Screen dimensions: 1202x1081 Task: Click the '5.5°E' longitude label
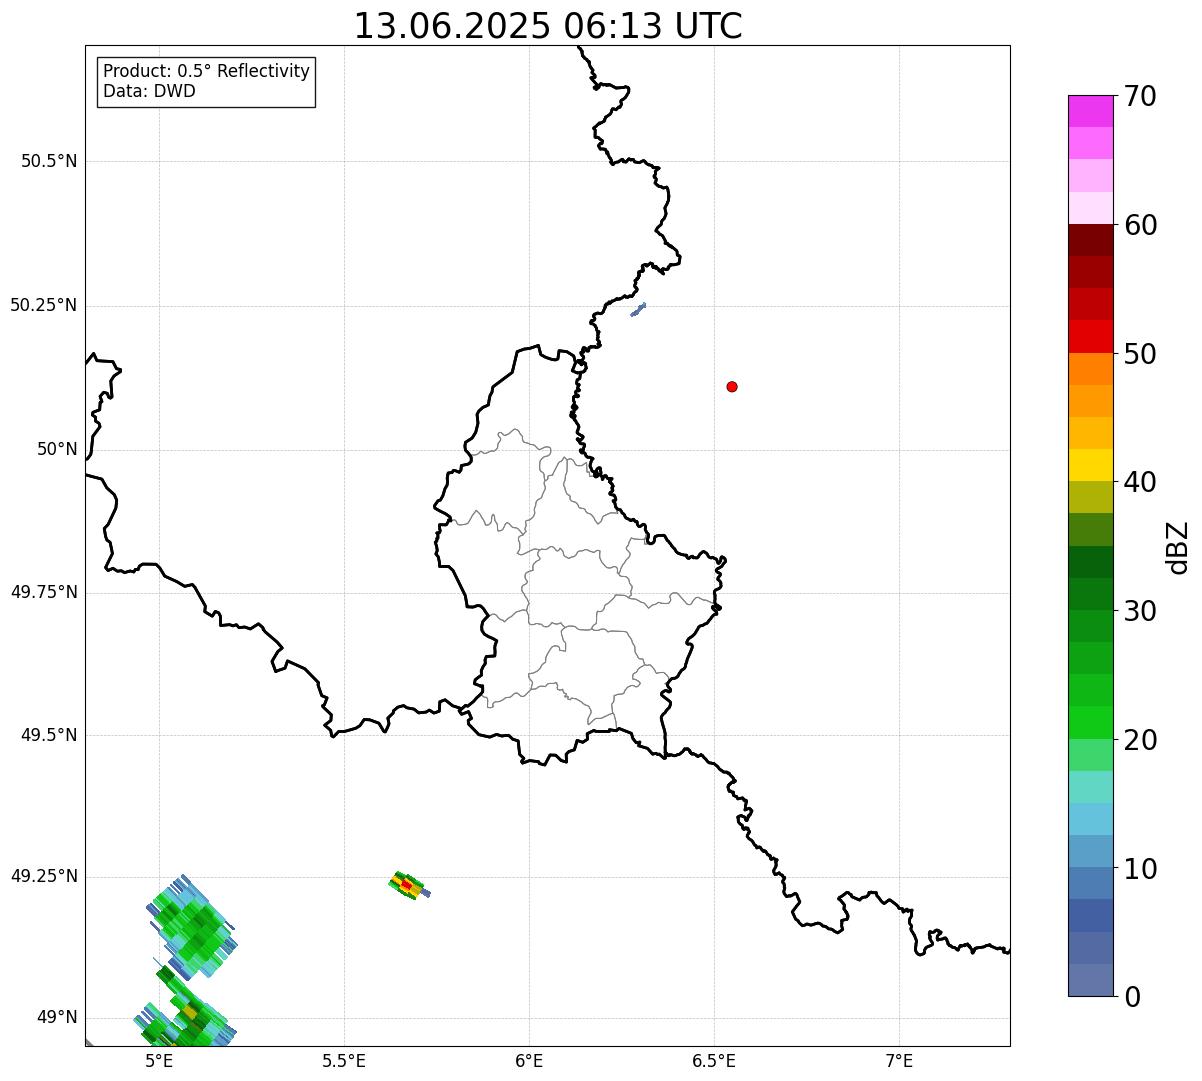tap(344, 1061)
